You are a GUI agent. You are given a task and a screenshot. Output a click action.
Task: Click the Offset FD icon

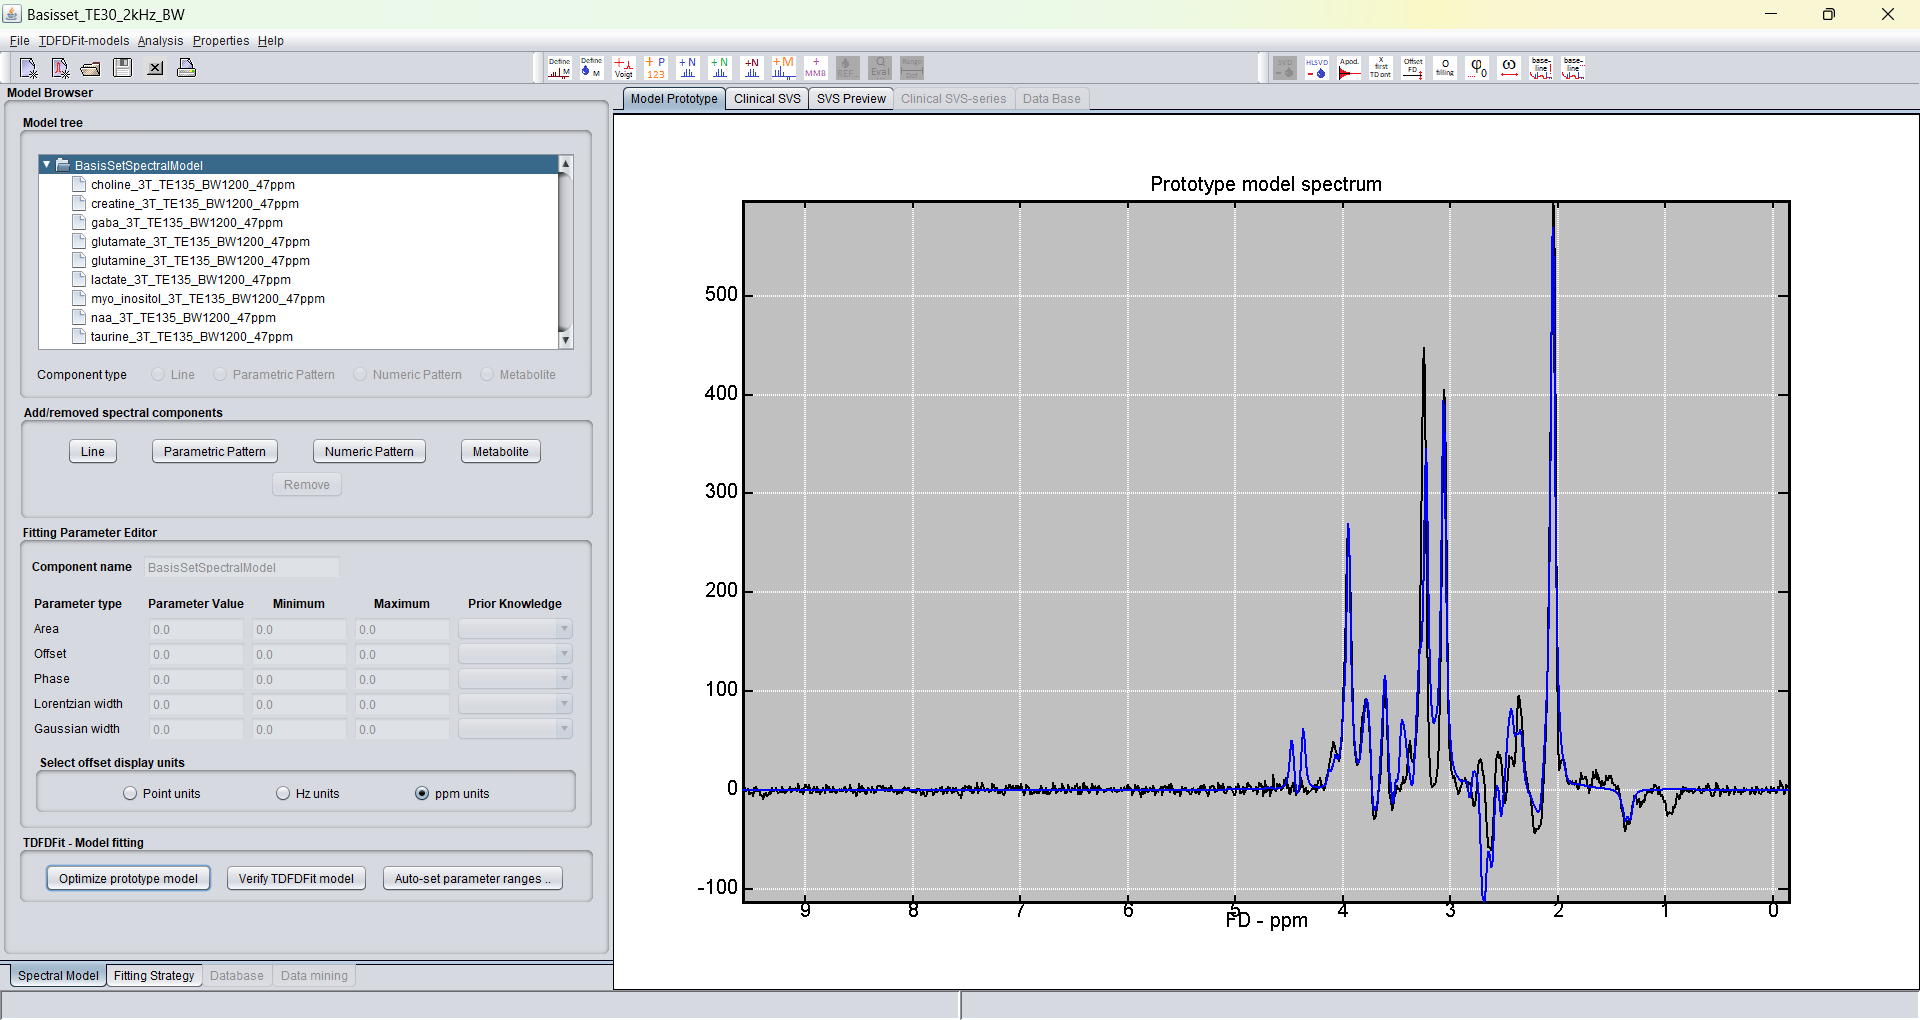pos(1413,68)
